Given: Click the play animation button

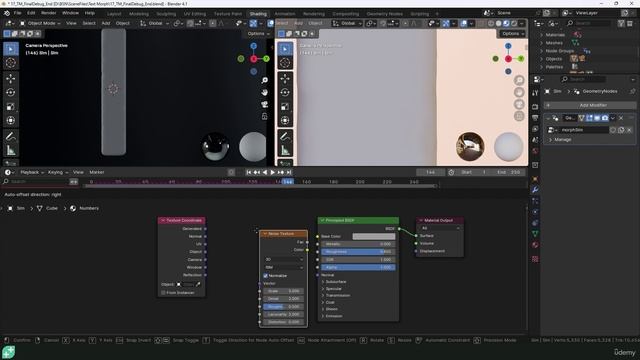Looking at the screenshot, I should (273, 172).
